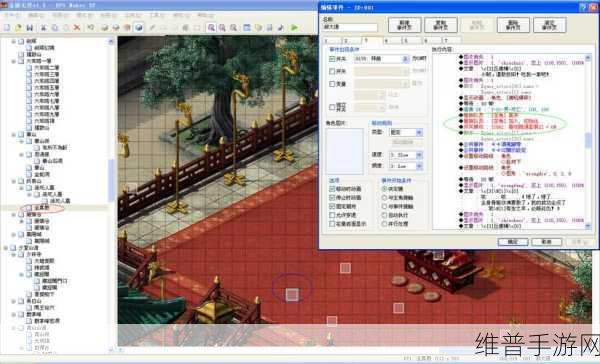Choose the Select rectangle map tool
The width and height of the screenshot is (600, 364).
[x=197, y=28]
